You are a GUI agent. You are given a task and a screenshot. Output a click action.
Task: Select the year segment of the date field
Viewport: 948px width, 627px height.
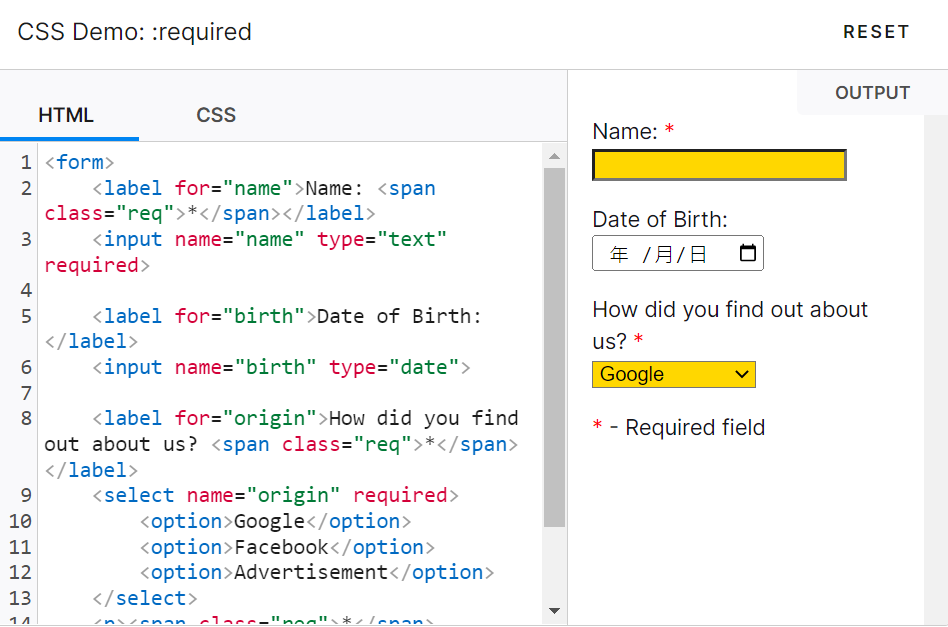click(619, 255)
